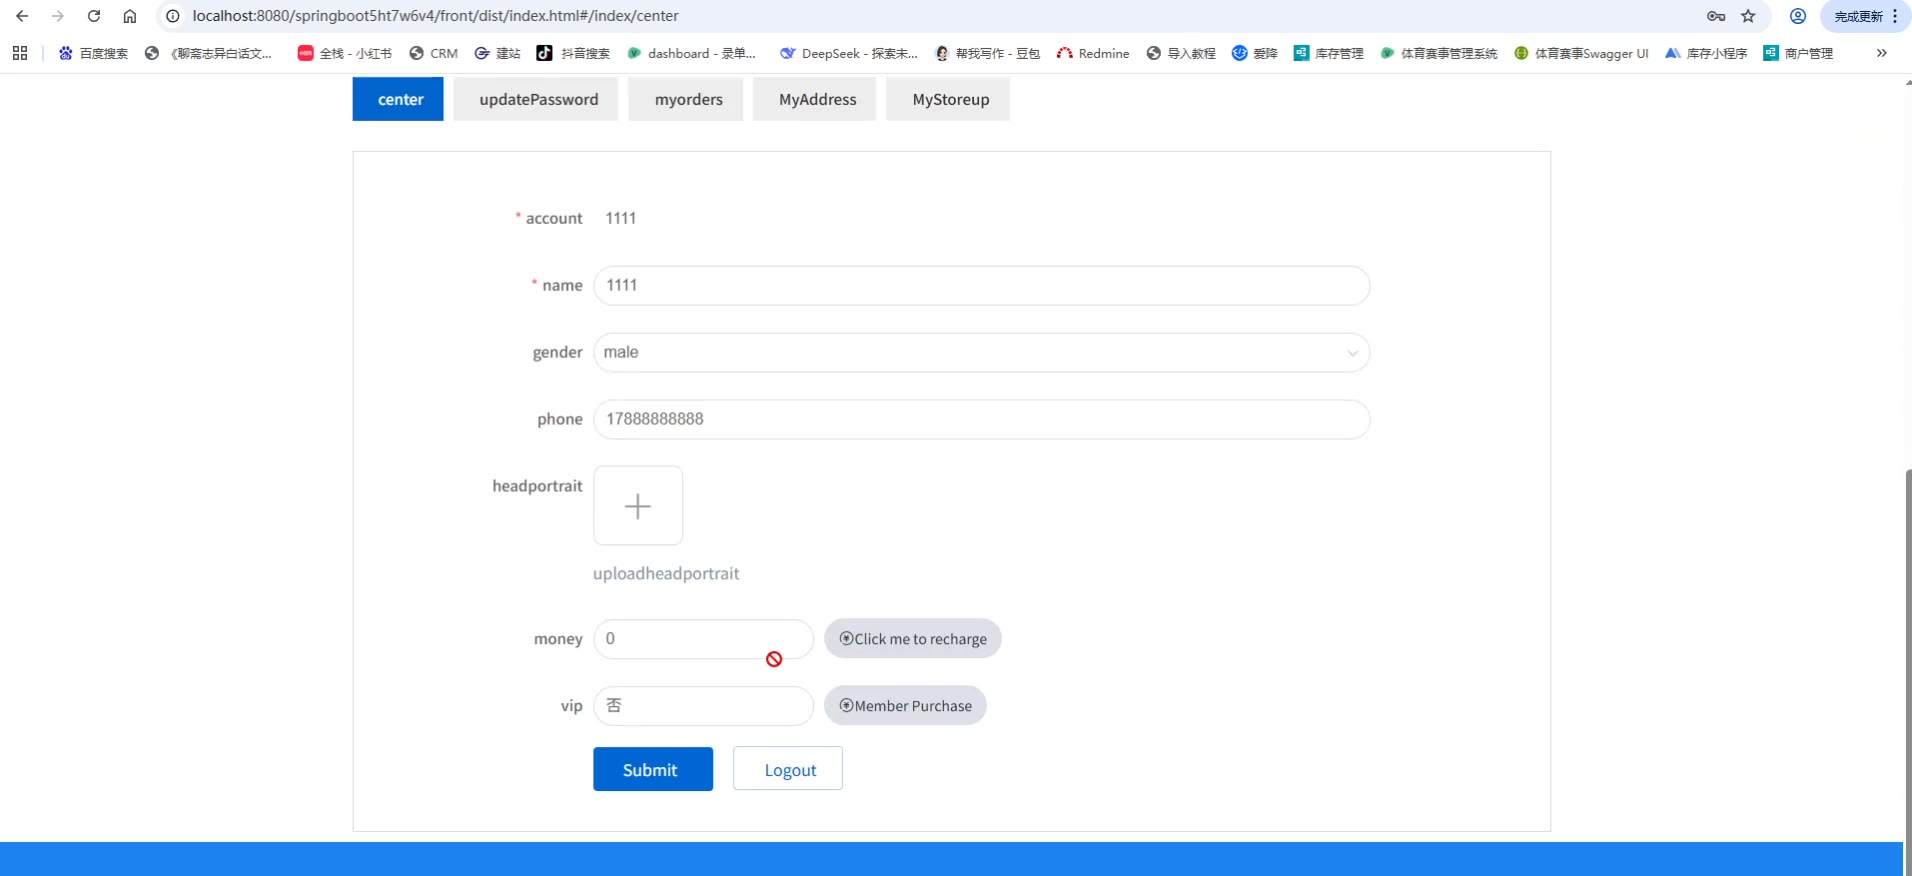The image size is (1912, 876).
Task: Show more bookmarks with the chevron
Action: [1881, 53]
